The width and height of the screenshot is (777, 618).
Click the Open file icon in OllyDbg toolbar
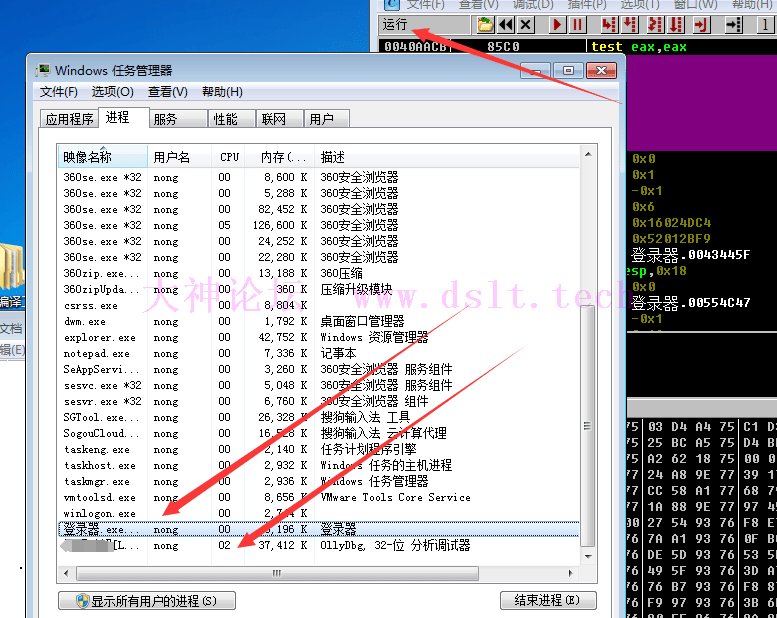pyautogui.click(x=485, y=24)
